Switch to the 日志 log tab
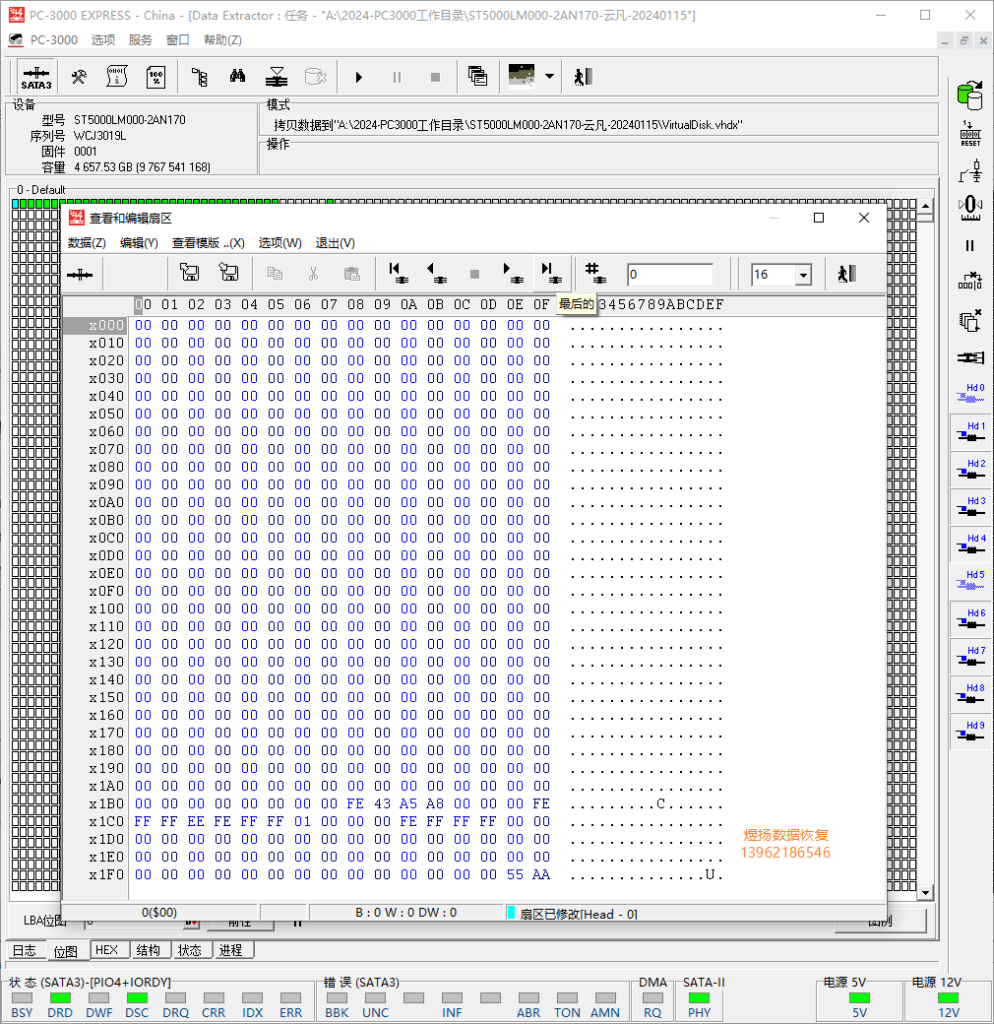This screenshot has height=1024, width=994. click(25, 950)
